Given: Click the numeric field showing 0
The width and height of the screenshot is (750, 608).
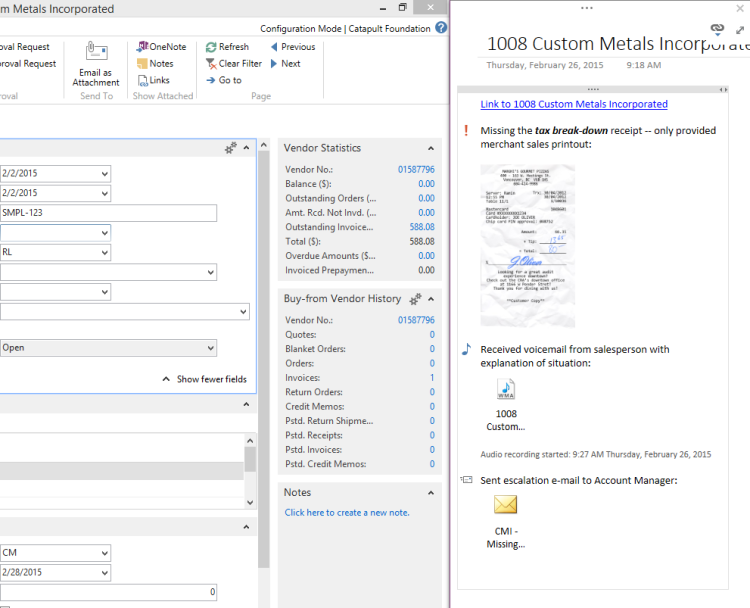Looking at the screenshot, I should [108, 592].
